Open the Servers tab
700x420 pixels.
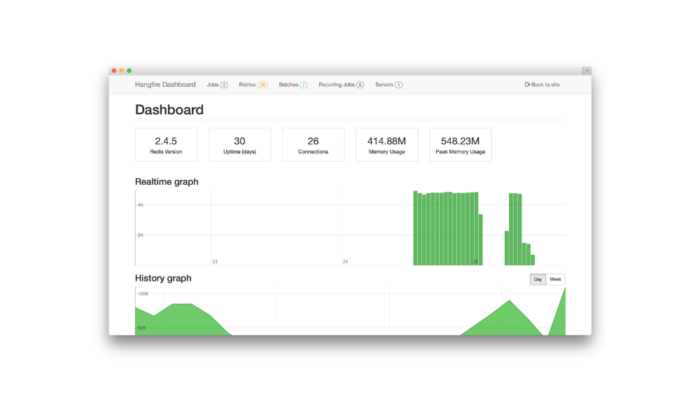[388, 84]
